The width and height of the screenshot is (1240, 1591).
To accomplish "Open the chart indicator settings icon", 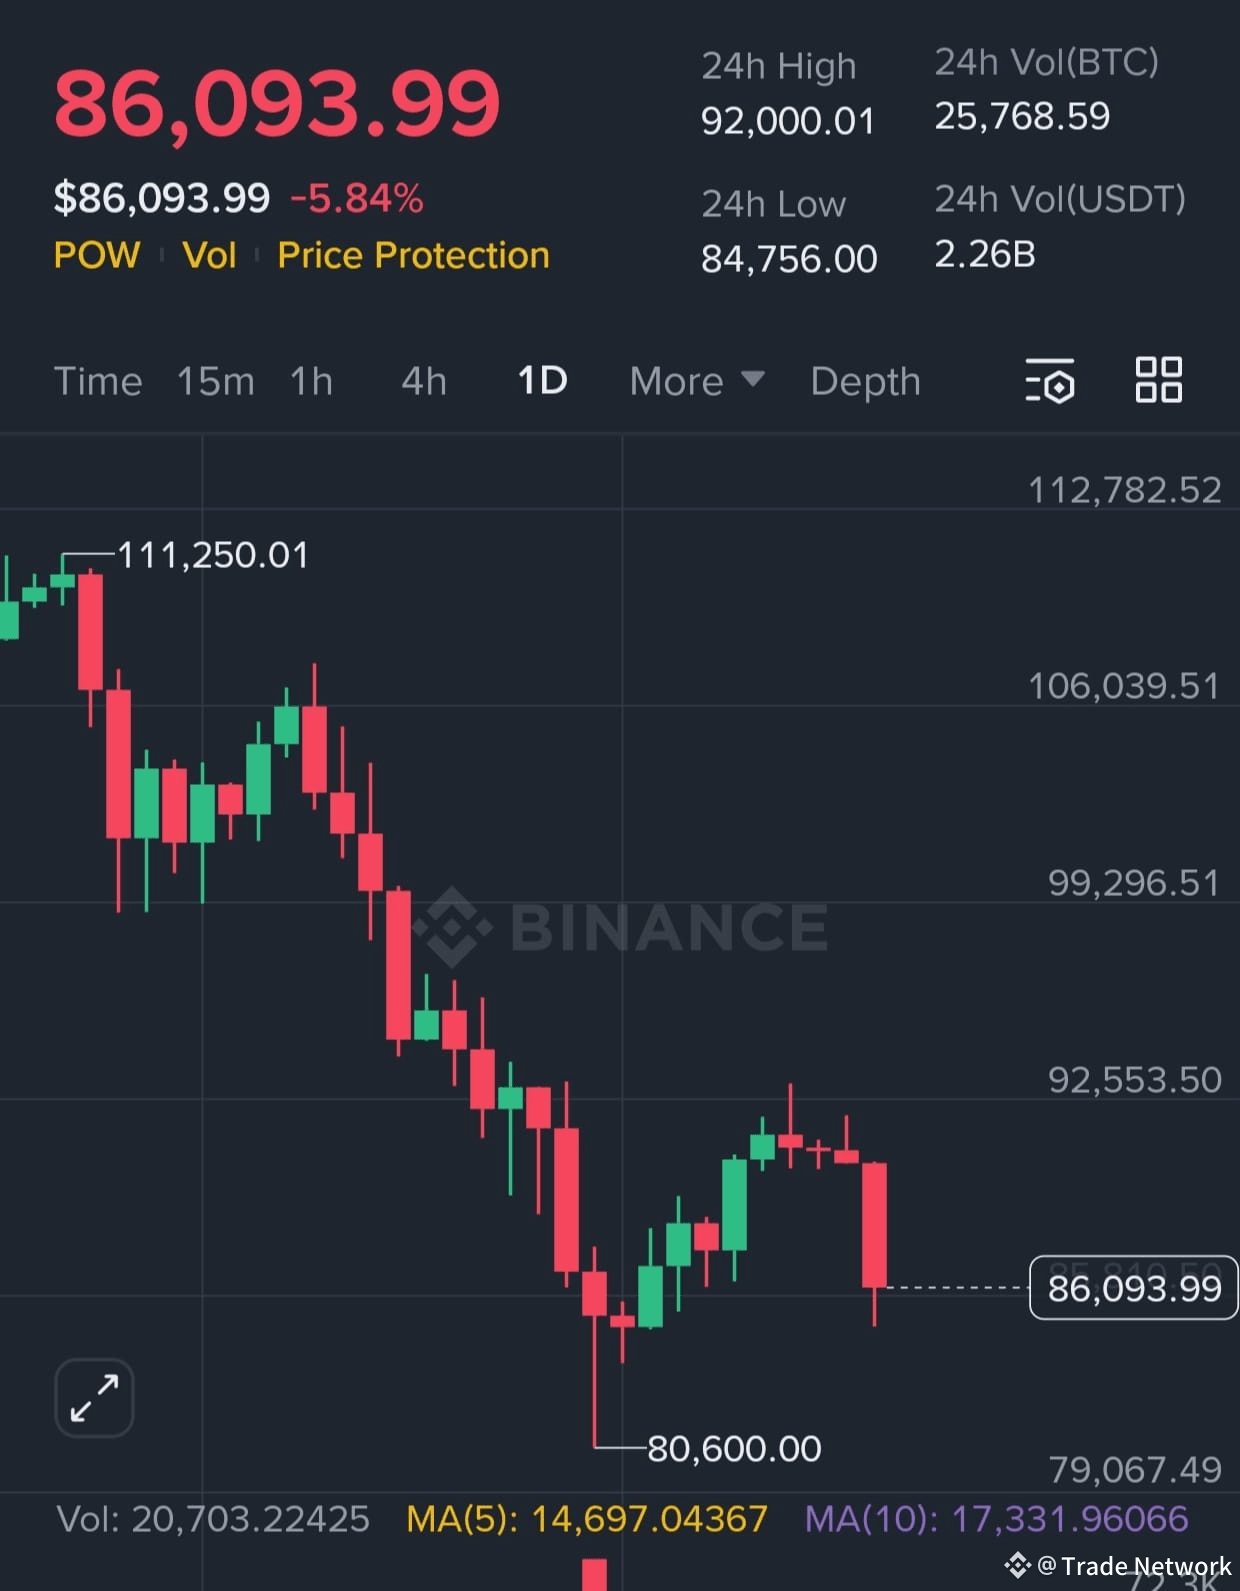I will coord(1050,381).
